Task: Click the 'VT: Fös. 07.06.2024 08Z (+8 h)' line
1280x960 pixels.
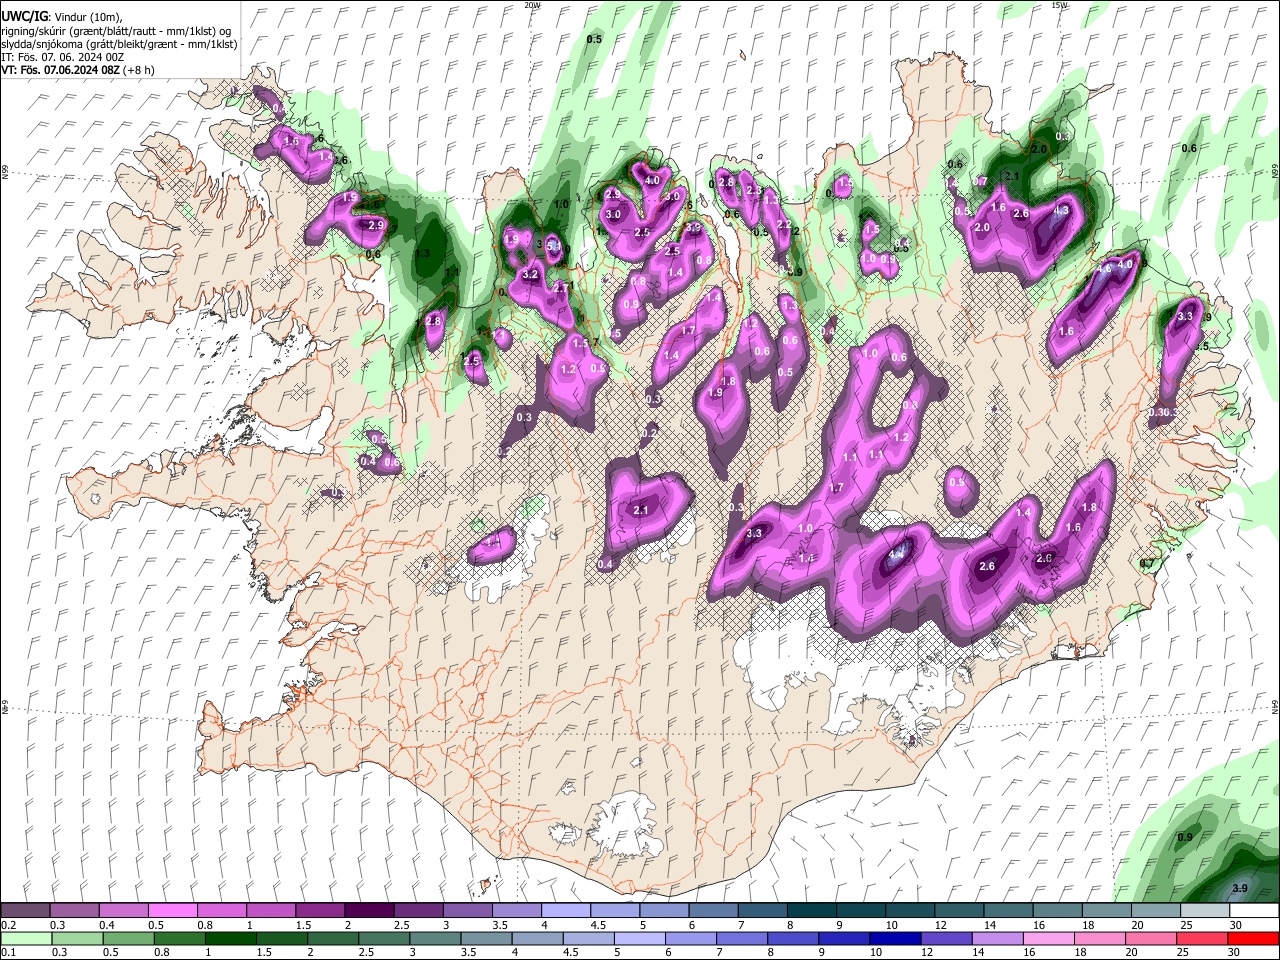Action: (78, 70)
